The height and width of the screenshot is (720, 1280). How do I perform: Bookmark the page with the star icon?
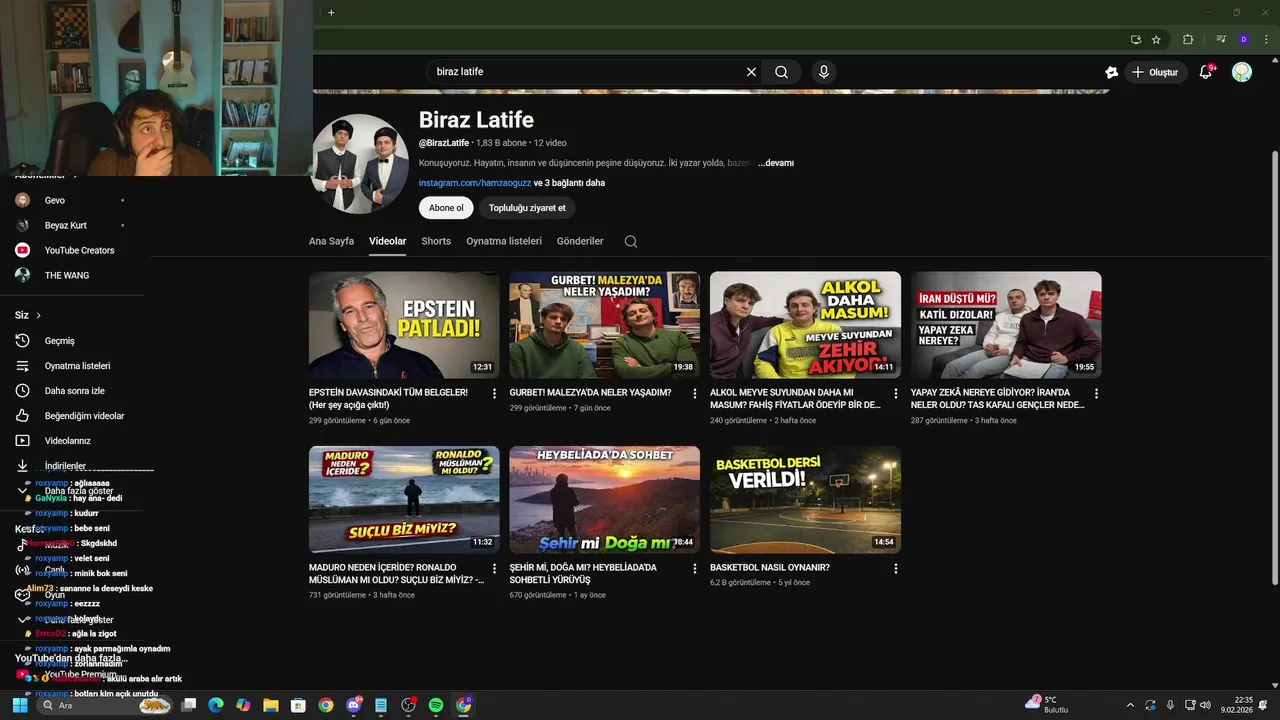pos(1156,40)
